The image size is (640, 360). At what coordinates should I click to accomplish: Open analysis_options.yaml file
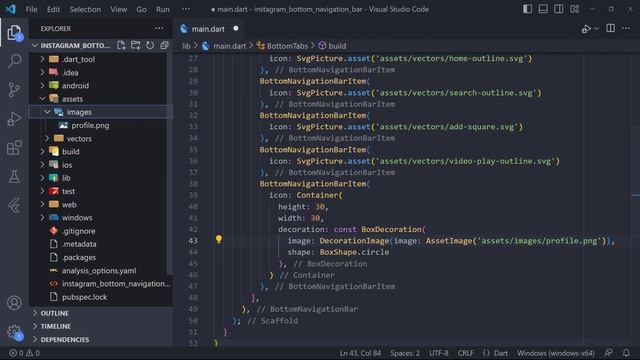(x=99, y=271)
